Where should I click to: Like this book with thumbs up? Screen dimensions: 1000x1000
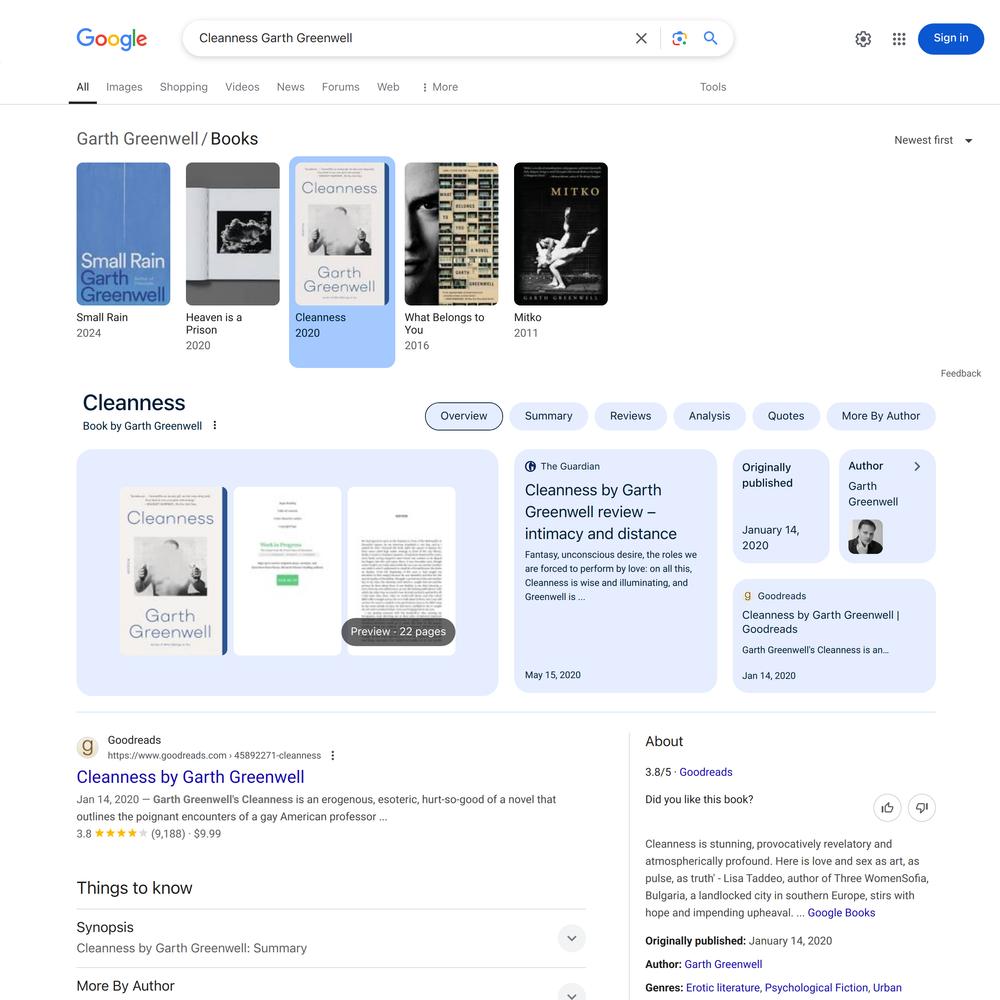point(887,808)
